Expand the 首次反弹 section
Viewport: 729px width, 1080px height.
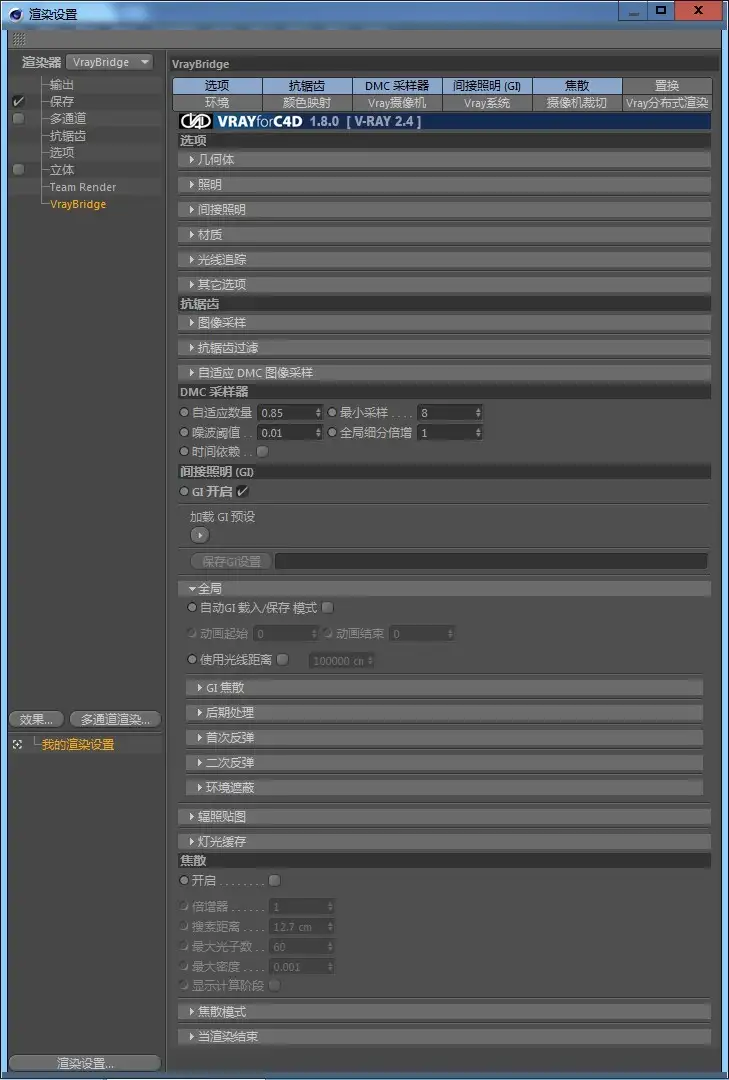click(x=444, y=738)
